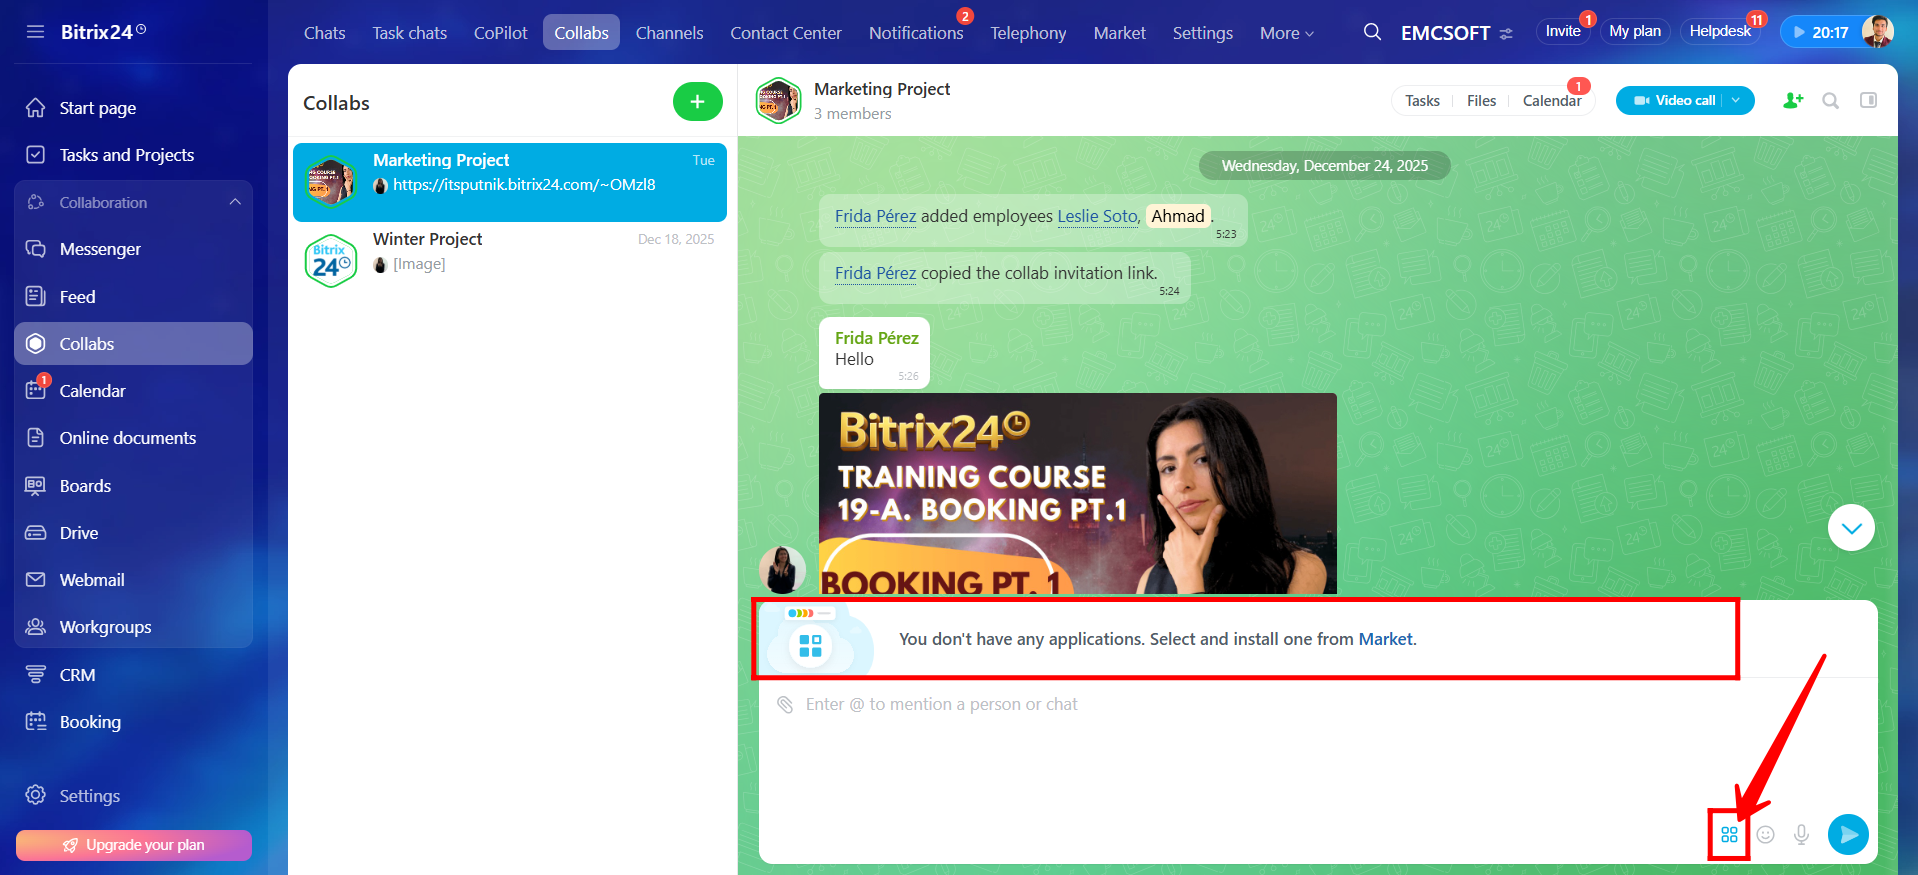The height and width of the screenshot is (875, 1918).
Task: Toggle the hamburger menu beside Bitrix24 logo
Action: [36, 32]
